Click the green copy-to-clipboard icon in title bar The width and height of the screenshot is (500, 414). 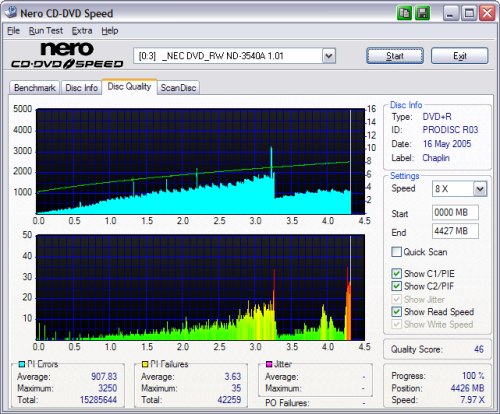coord(404,13)
